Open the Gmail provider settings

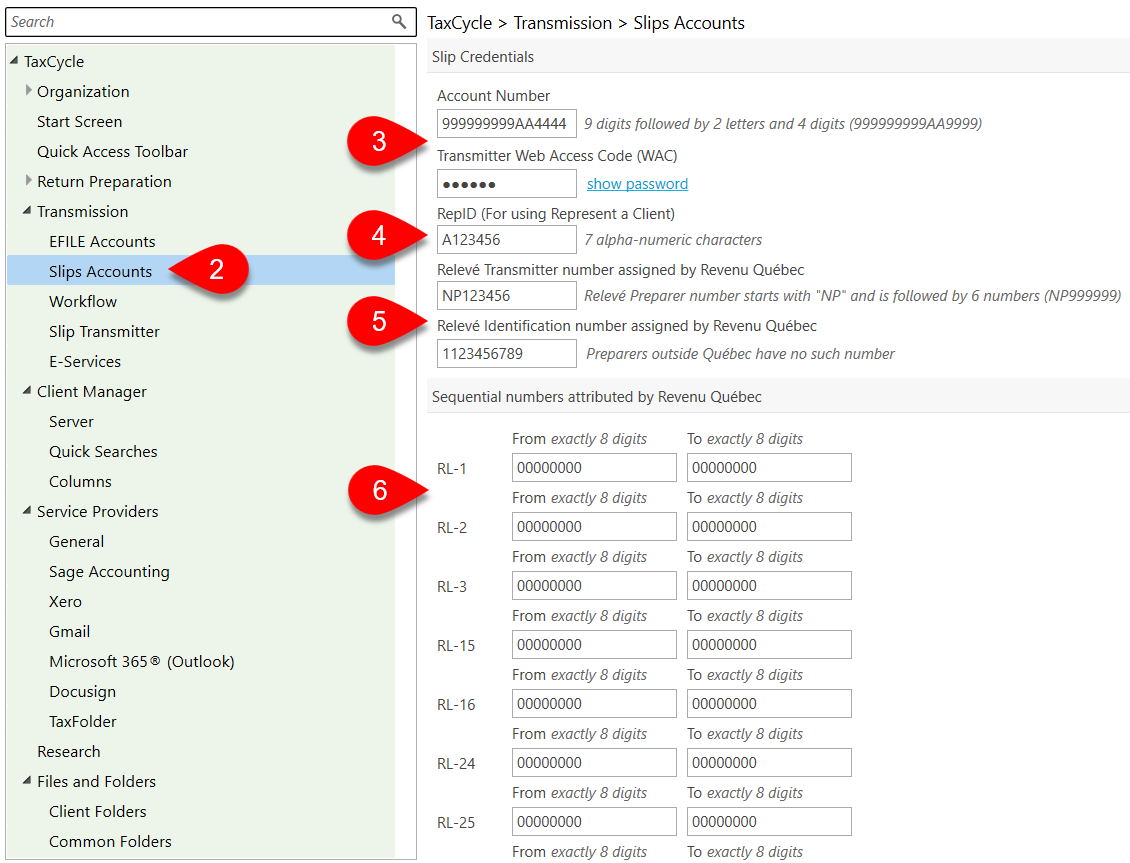(x=69, y=631)
